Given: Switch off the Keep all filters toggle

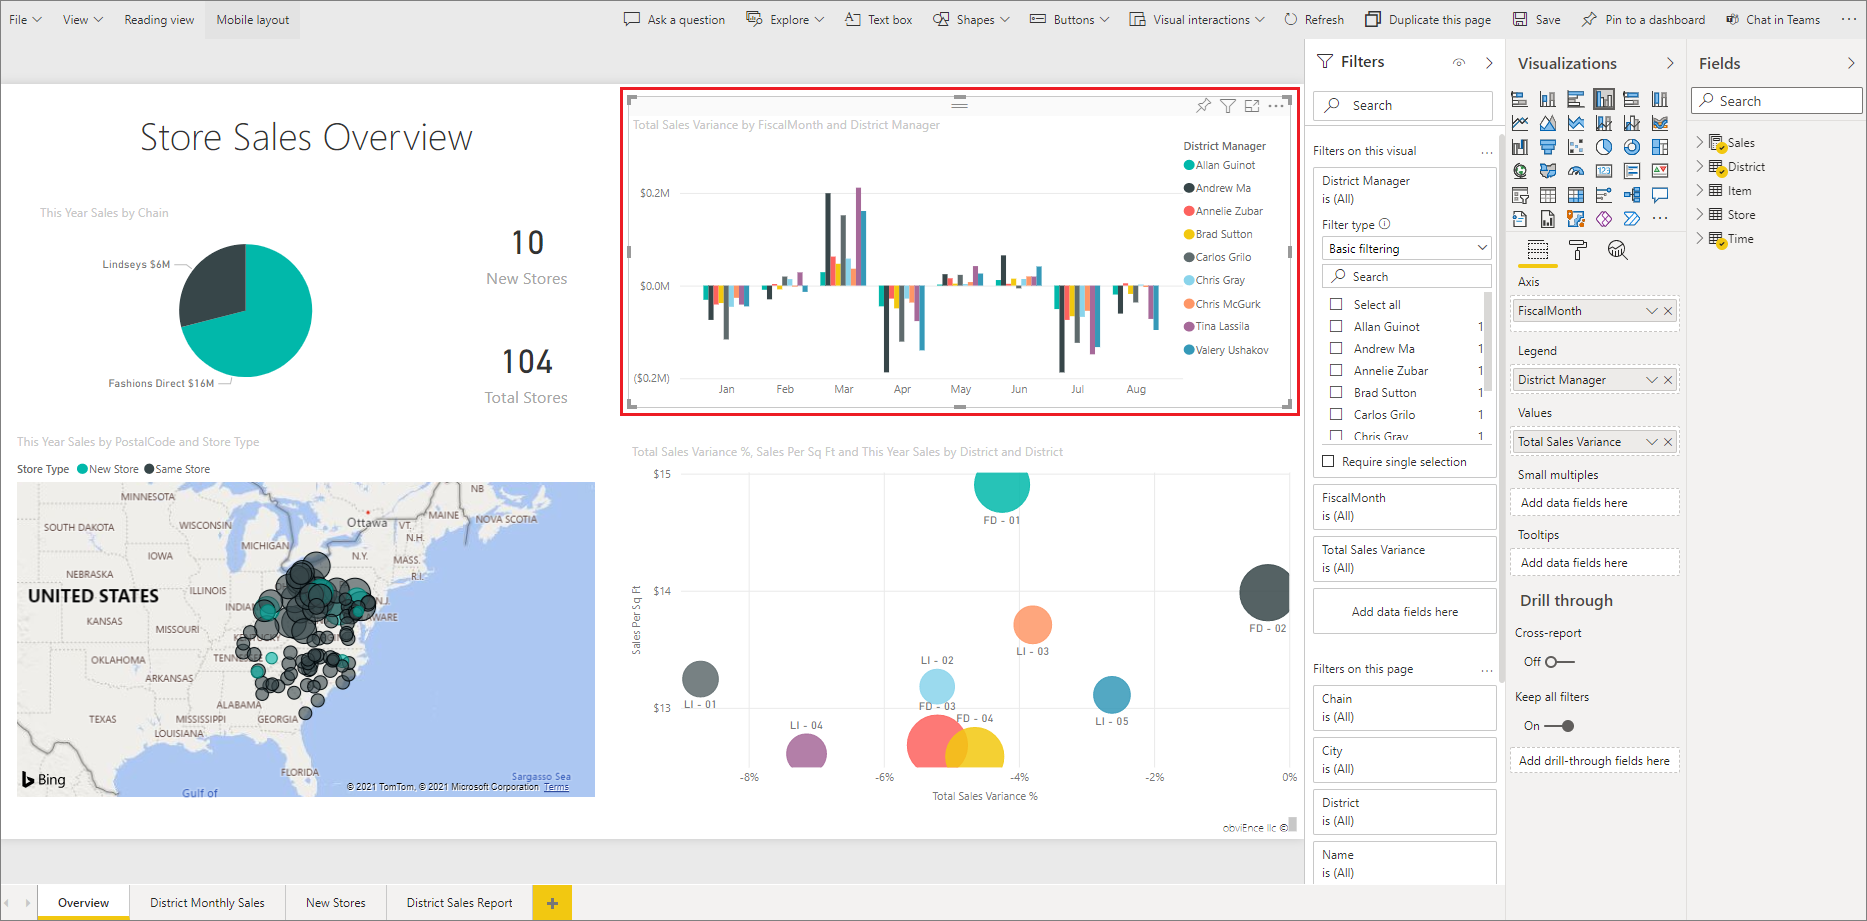Looking at the screenshot, I should 1560,726.
